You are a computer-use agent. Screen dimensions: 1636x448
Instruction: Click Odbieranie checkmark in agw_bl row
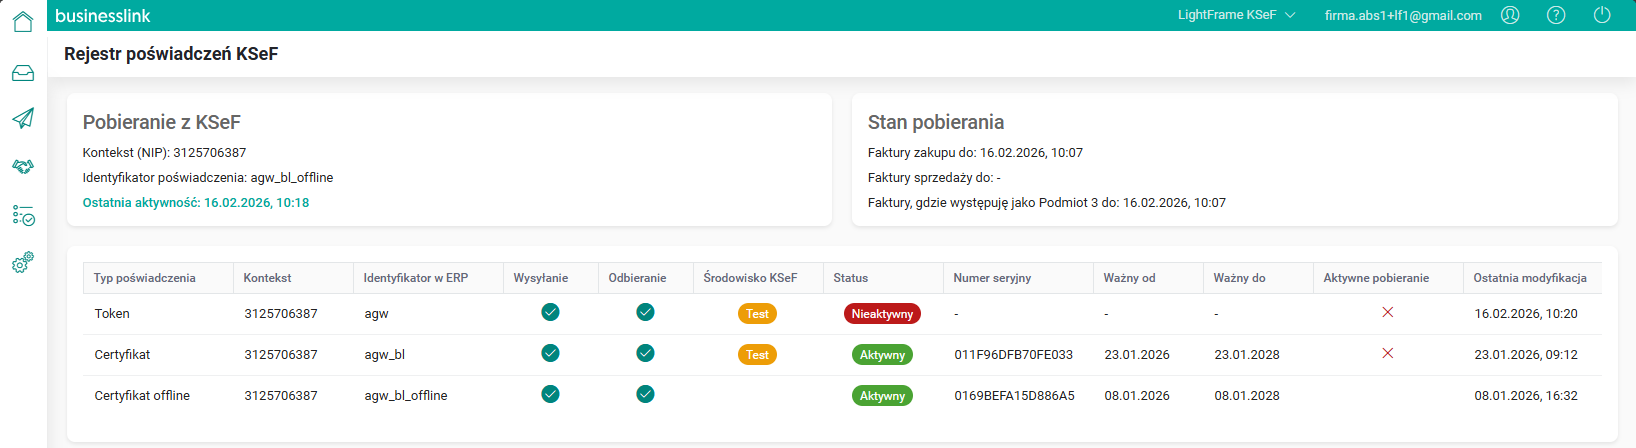click(x=645, y=353)
